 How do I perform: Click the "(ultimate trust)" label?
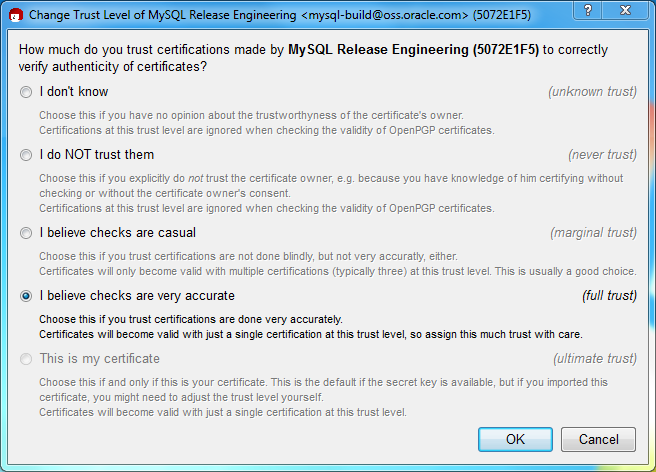point(594,359)
